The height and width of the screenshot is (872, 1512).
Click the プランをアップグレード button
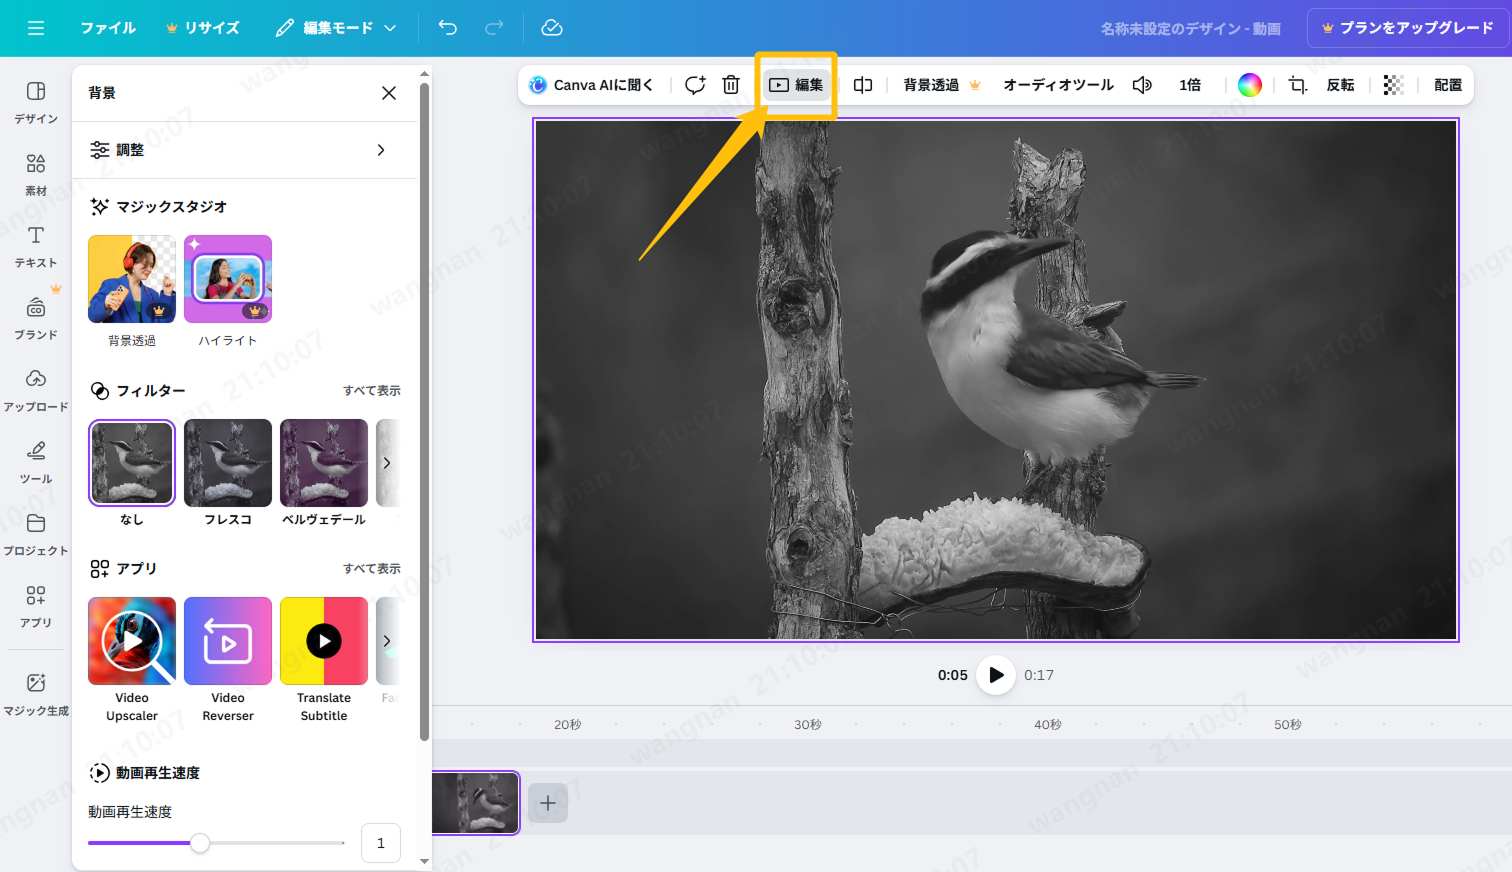[x=1409, y=27]
